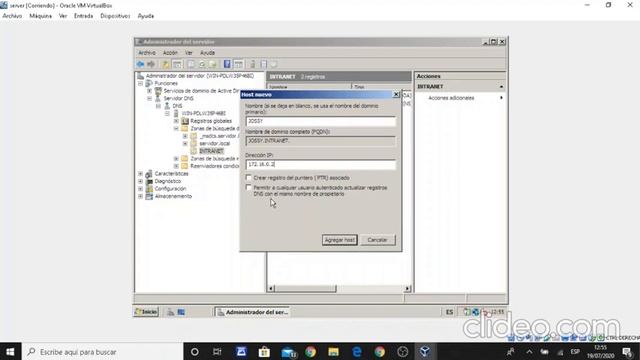This screenshot has width=640, height=360.
Task: Click the Registros globales folder icon
Action: pos(185,121)
